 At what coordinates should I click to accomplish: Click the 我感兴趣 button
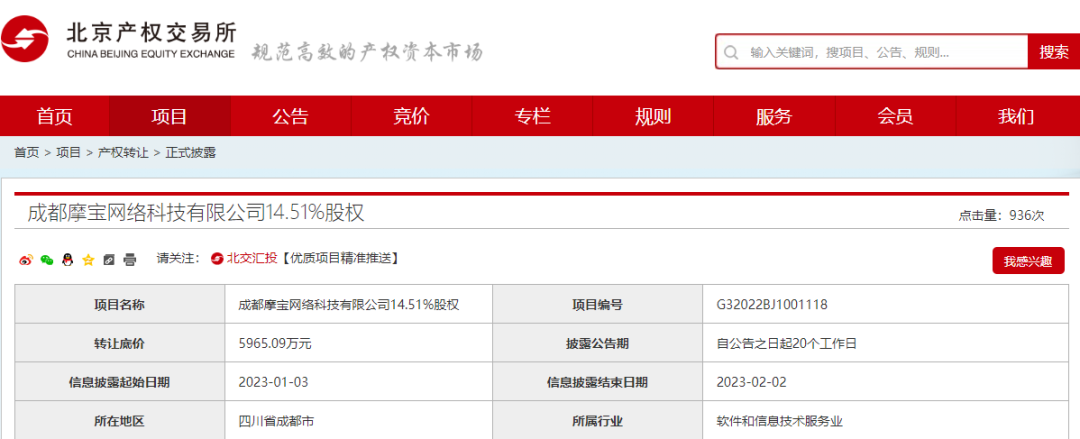click(x=1028, y=261)
